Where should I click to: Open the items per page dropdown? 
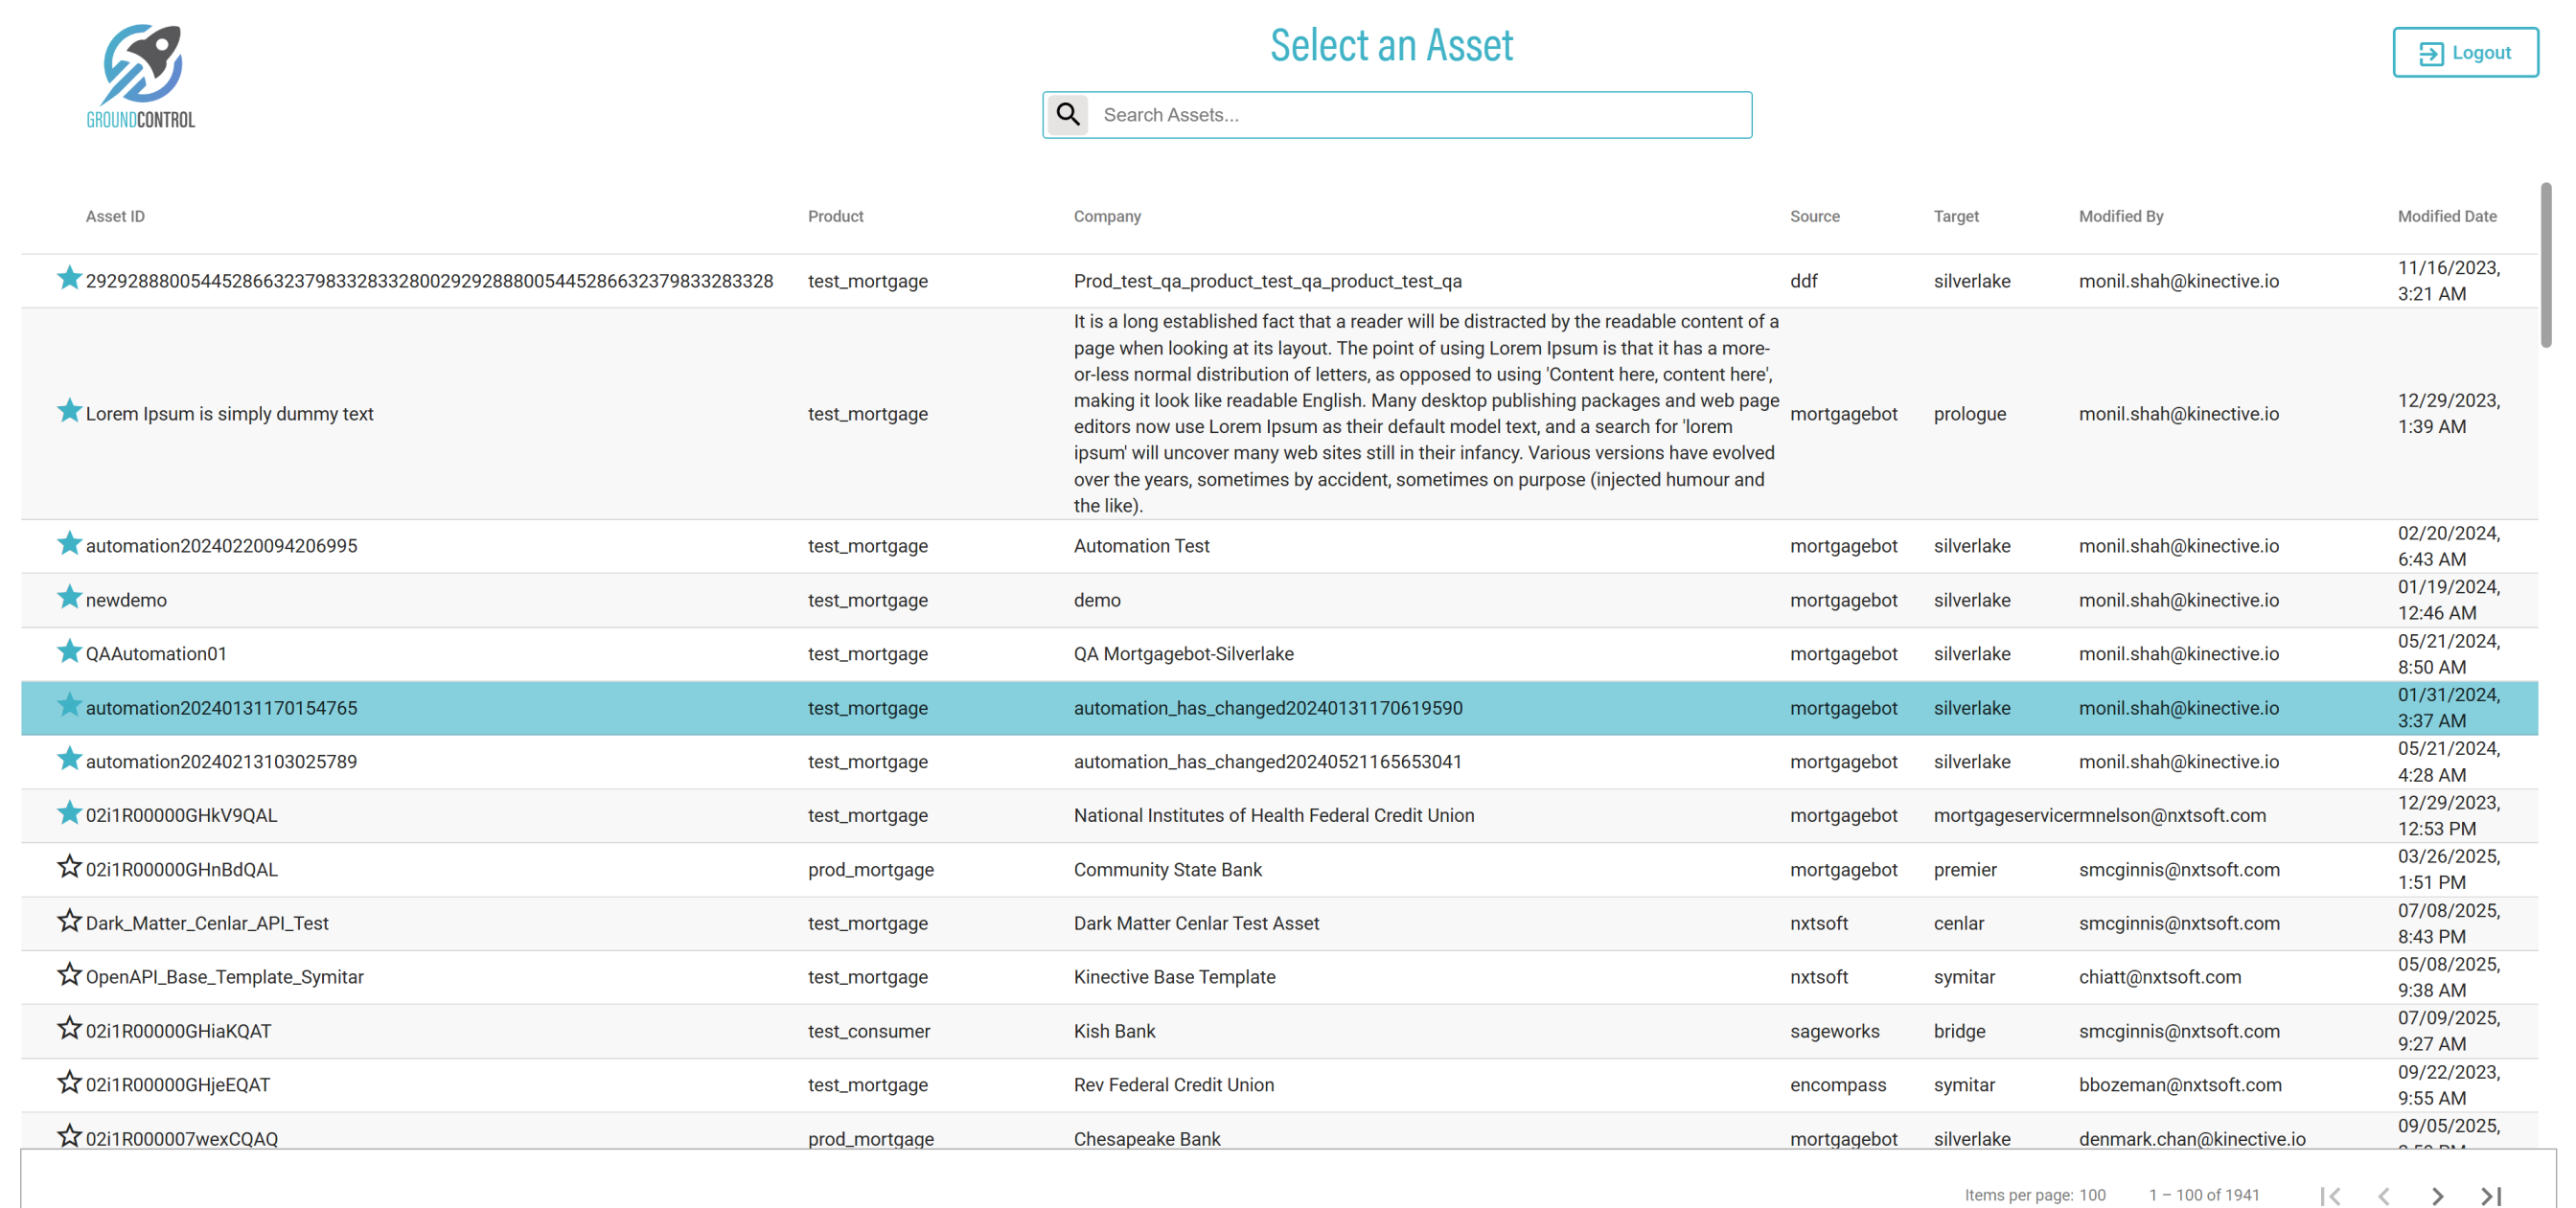click(2092, 1195)
